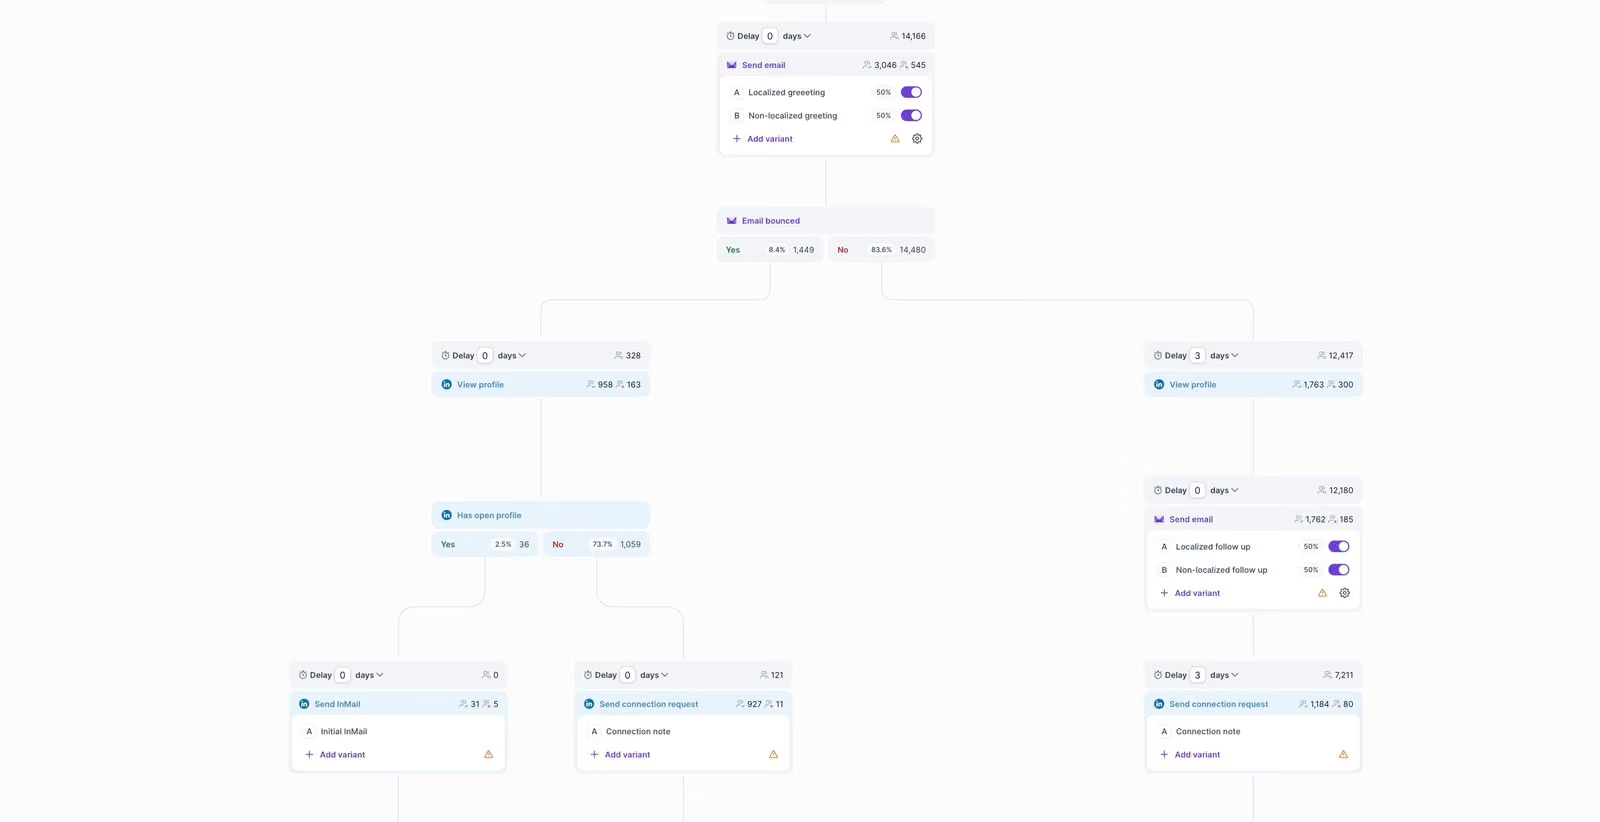
Task: Select the Non-localized follow up variant row
Action: (x=1253, y=570)
